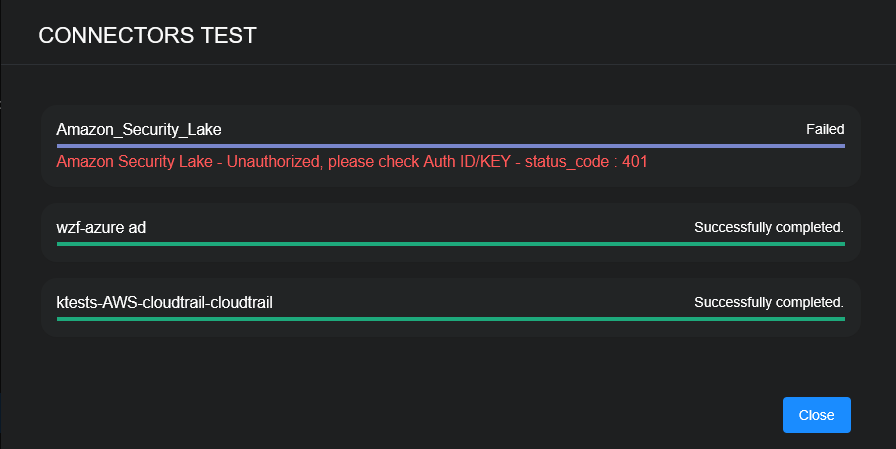
Task: Click the red Amazon Security Lake error message
Action: 352,161
